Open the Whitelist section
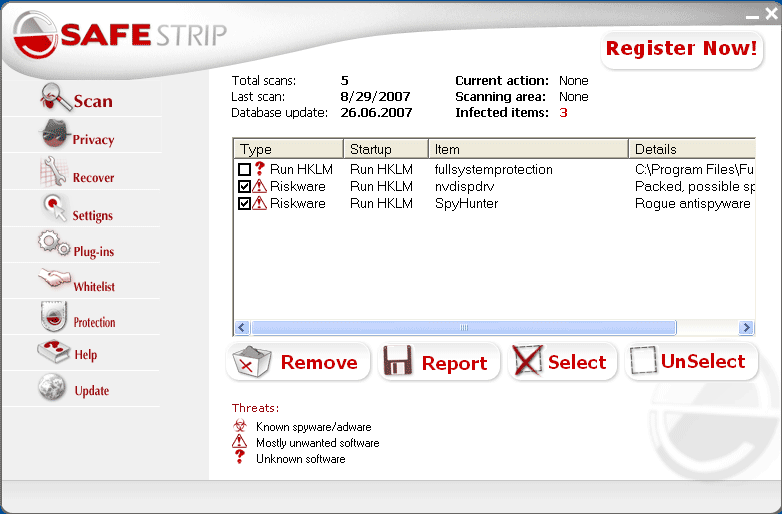 (94, 287)
